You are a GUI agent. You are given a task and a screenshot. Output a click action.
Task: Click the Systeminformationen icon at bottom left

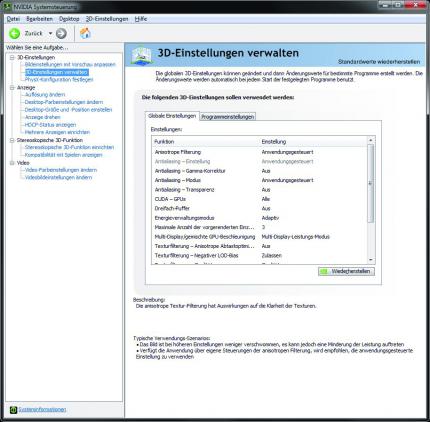[x=13, y=410]
